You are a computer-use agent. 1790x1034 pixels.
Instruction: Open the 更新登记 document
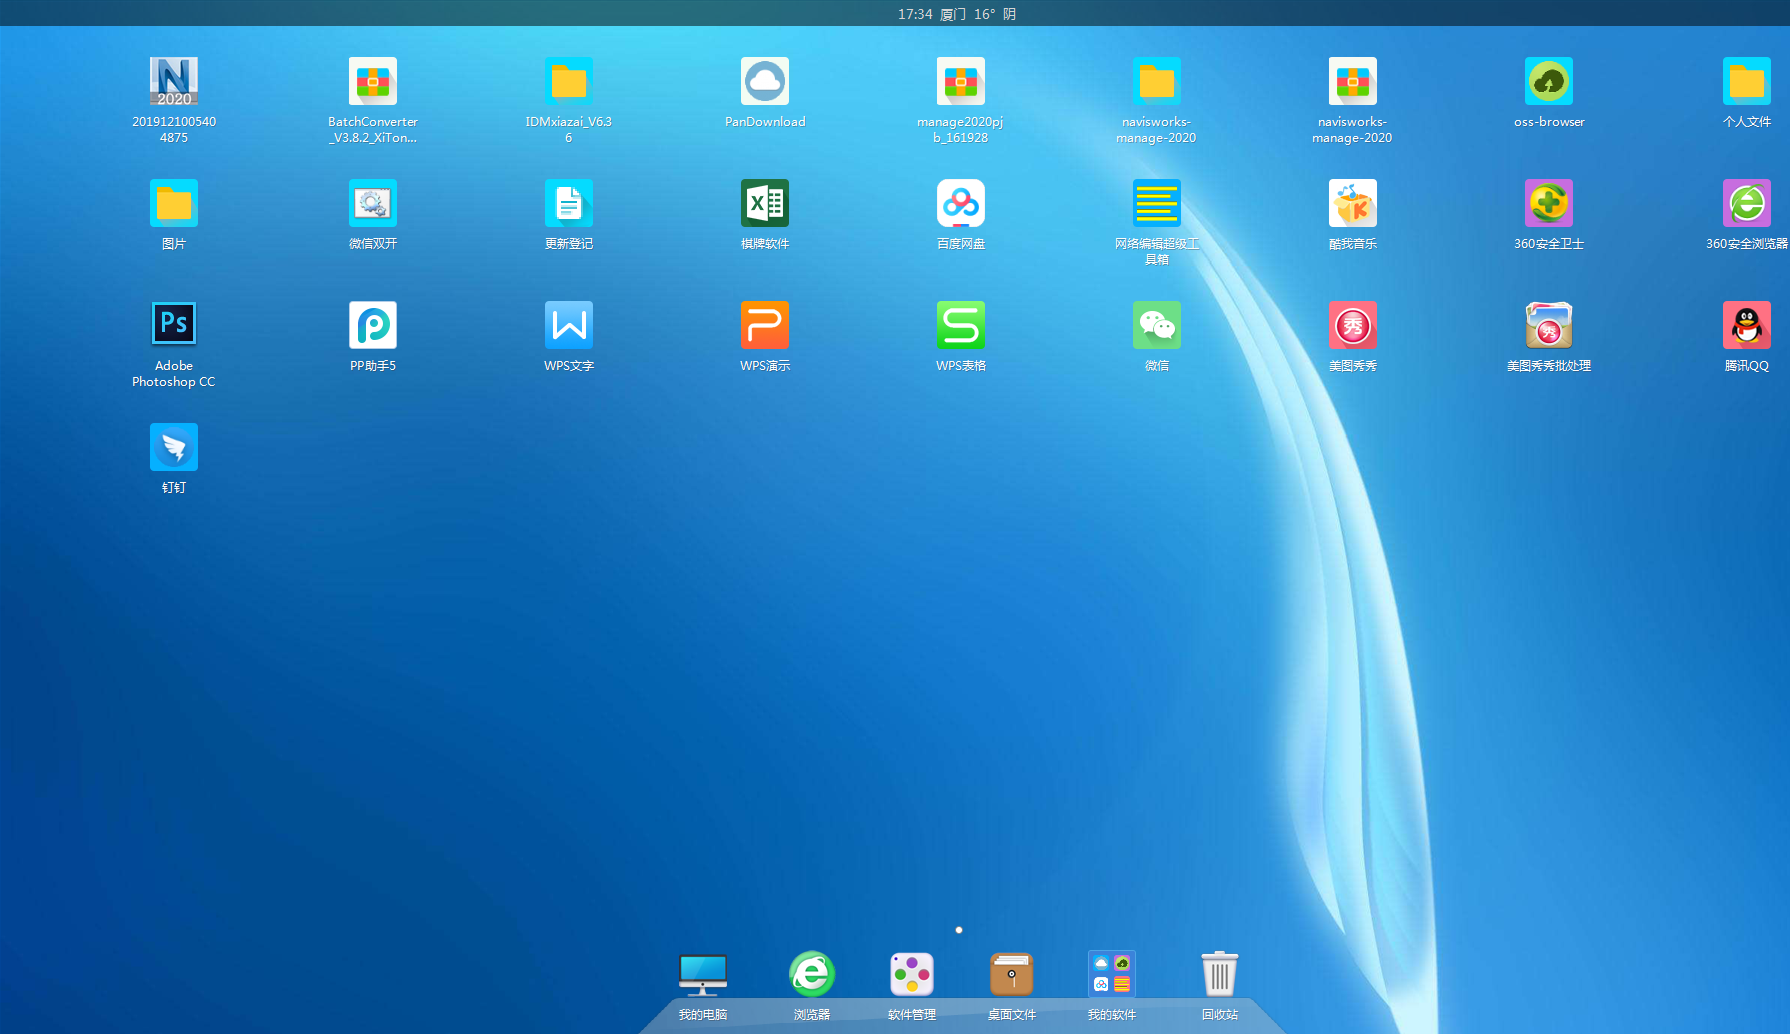(x=569, y=203)
